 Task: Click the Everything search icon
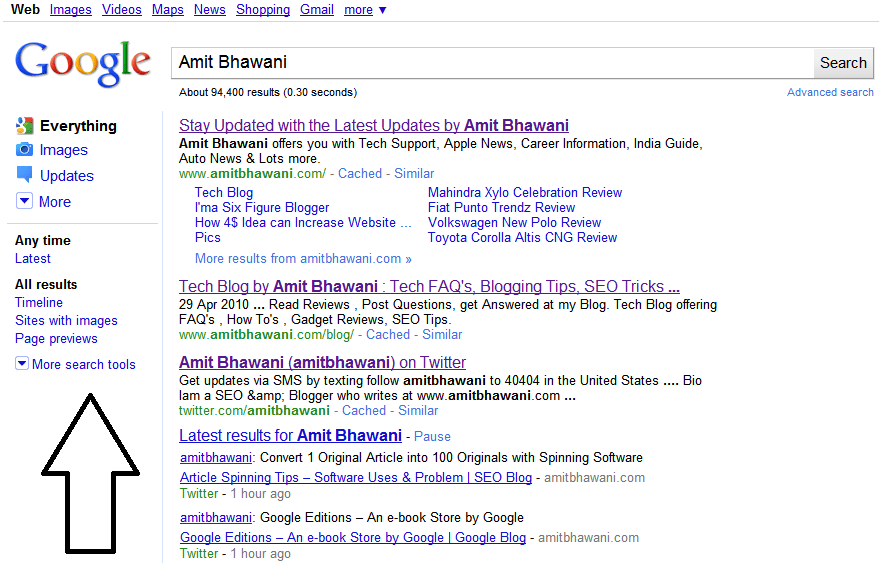click(25, 126)
